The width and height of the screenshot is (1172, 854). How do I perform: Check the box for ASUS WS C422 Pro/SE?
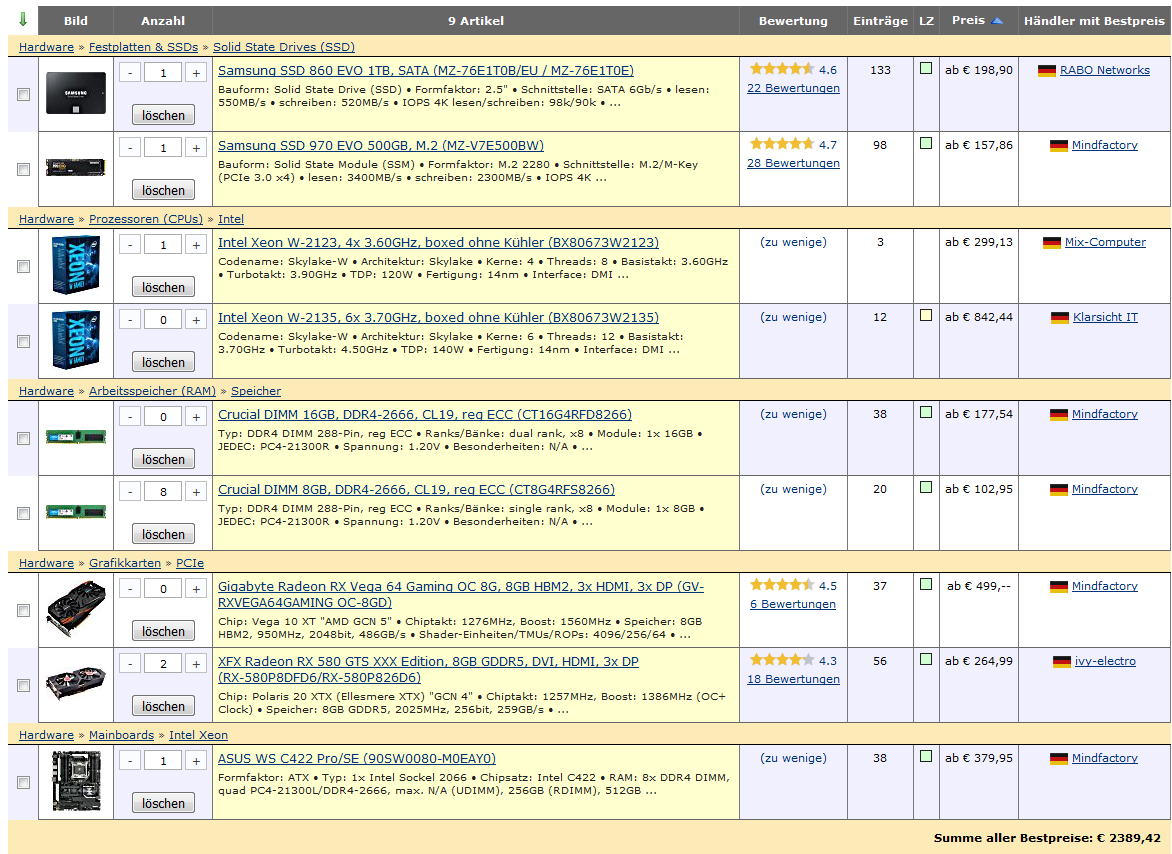pyautogui.click(x=24, y=782)
